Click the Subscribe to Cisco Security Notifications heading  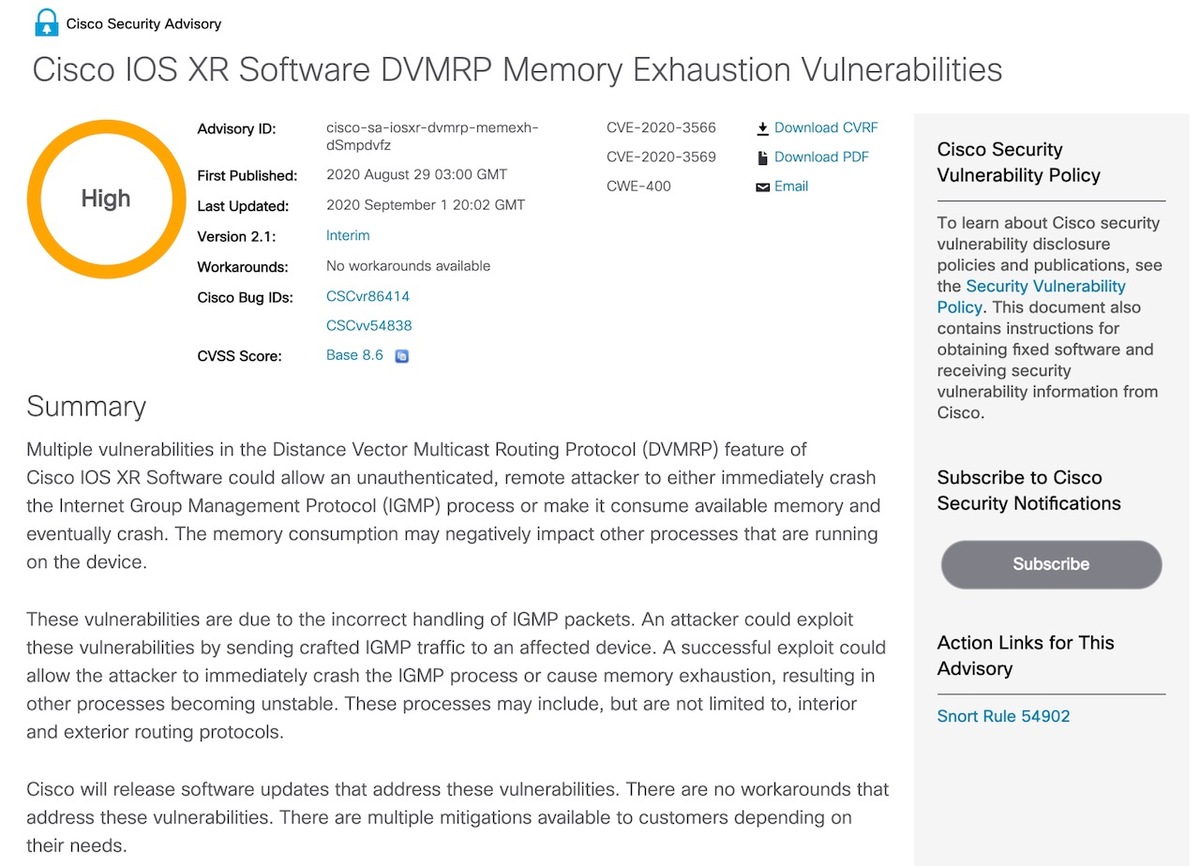(x=1029, y=490)
